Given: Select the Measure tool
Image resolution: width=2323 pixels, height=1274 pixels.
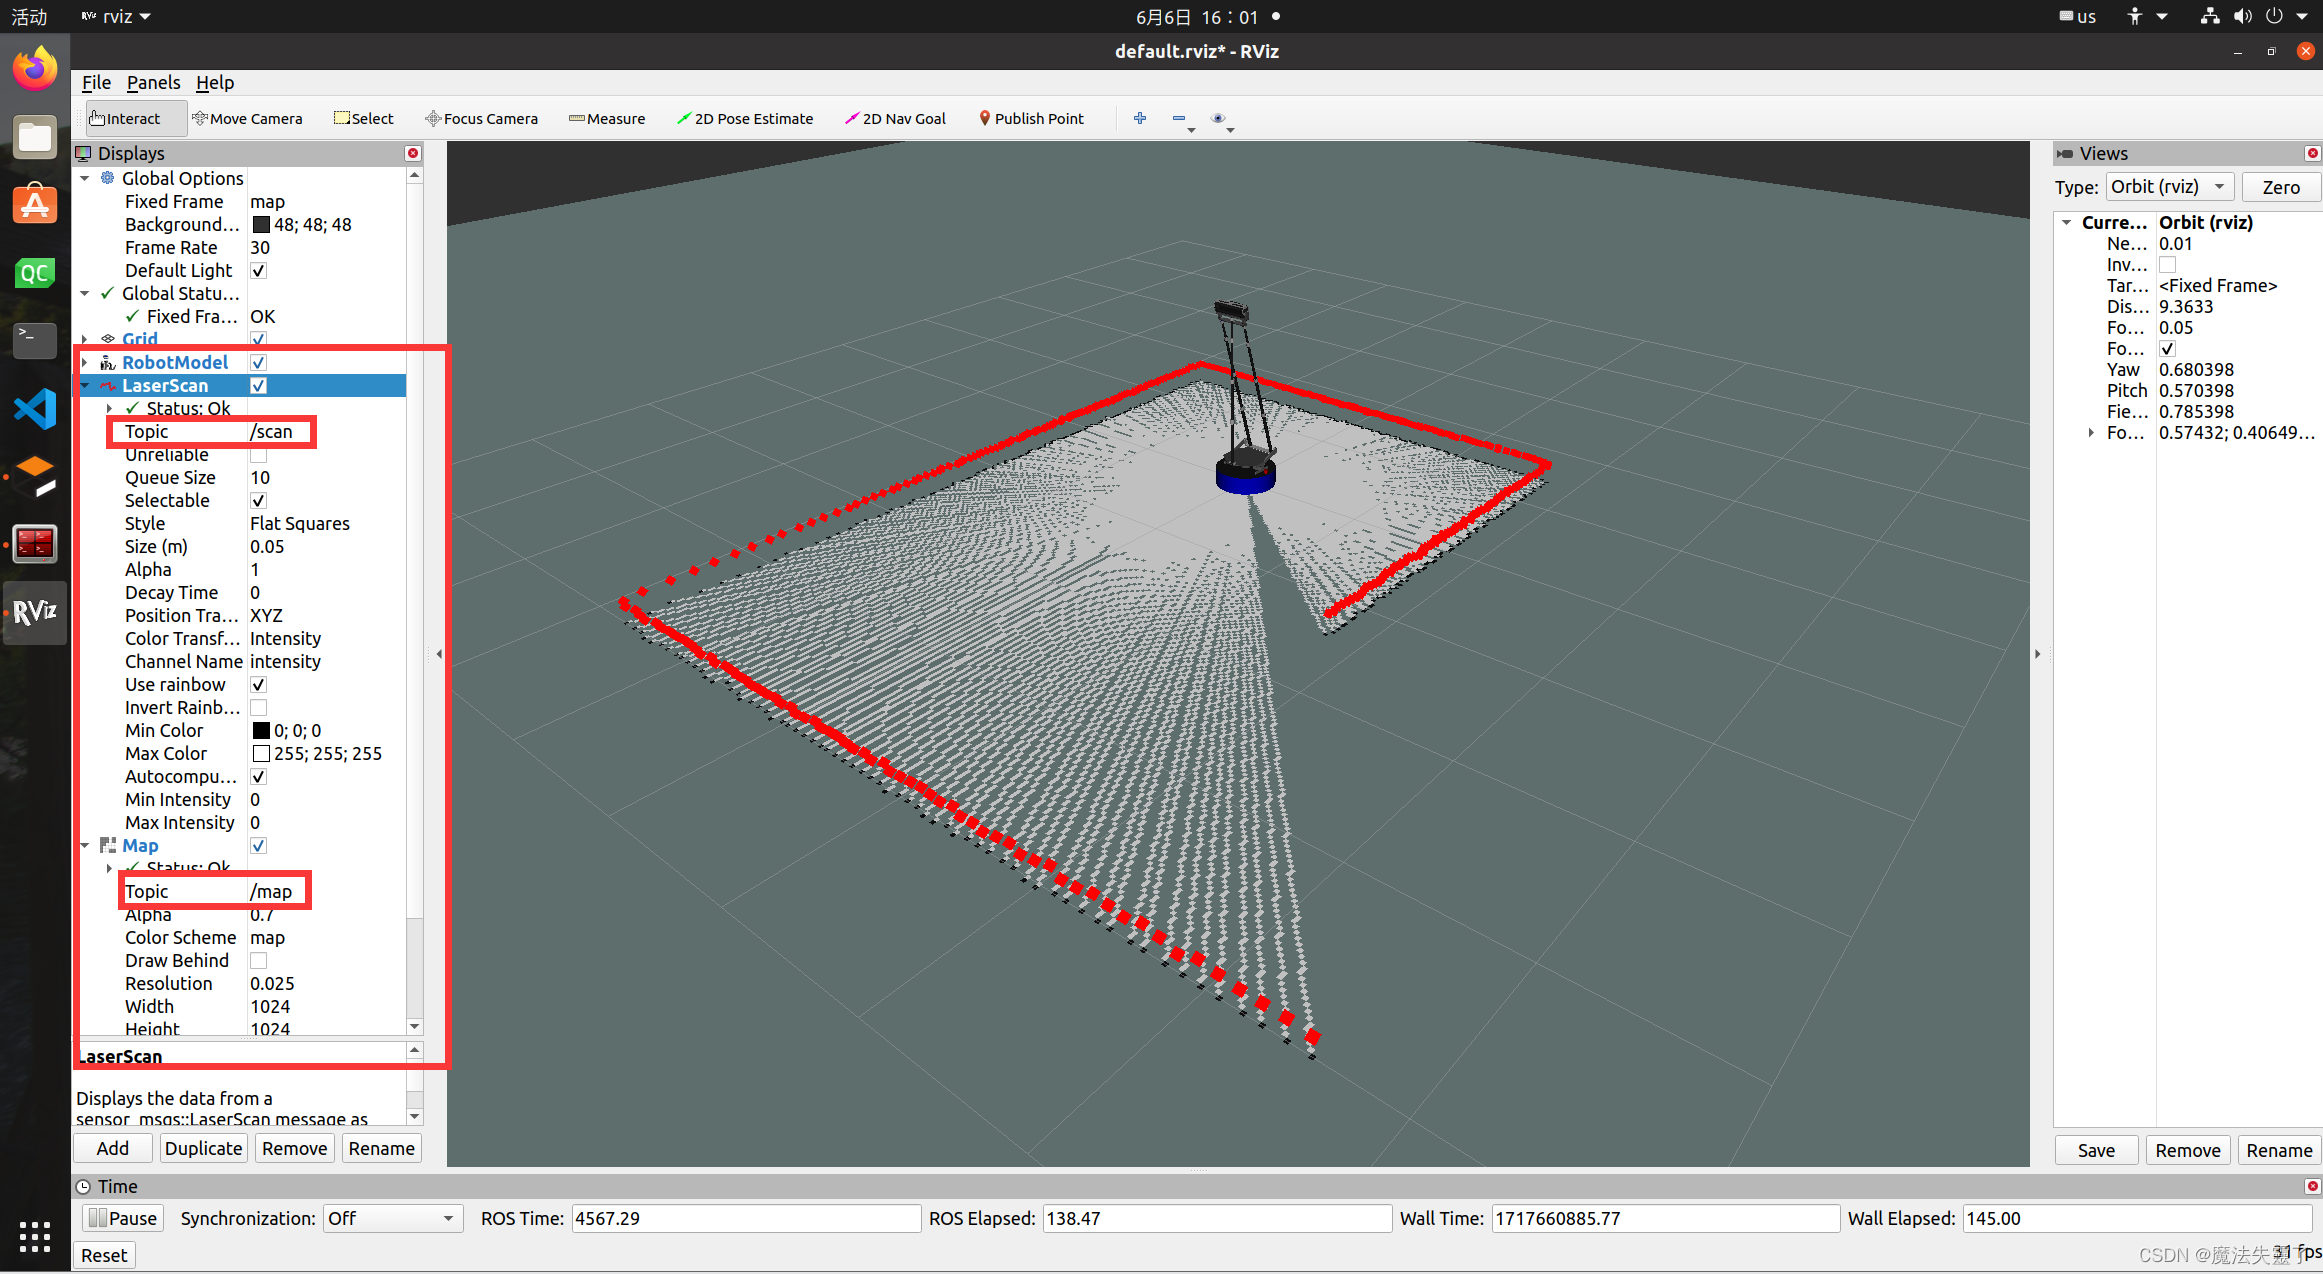Looking at the screenshot, I should [x=607, y=118].
